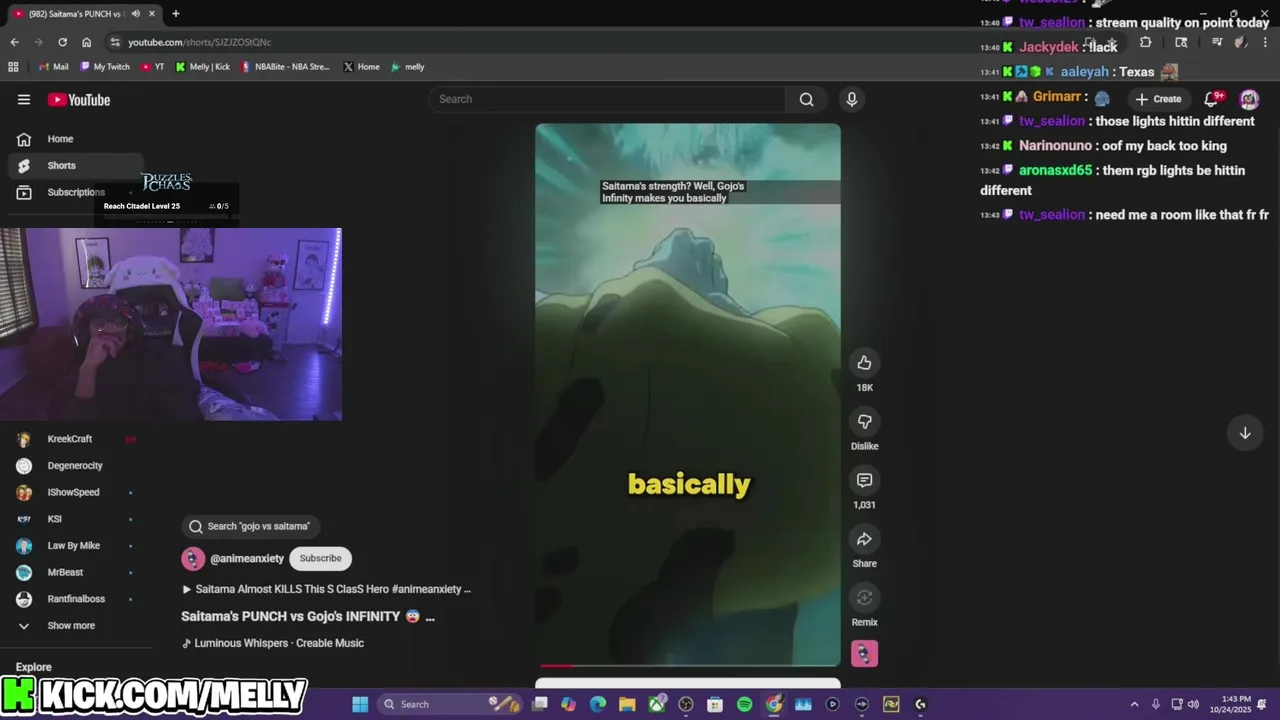Open Law By Mike subscription channel
Viewport: 1280px width, 720px height.
(75, 546)
